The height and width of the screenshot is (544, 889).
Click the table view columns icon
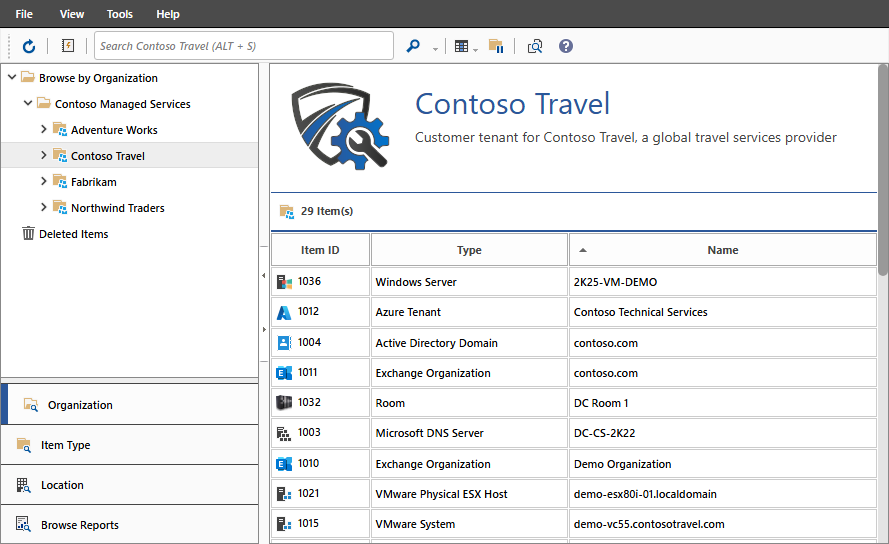coord(462,47)
